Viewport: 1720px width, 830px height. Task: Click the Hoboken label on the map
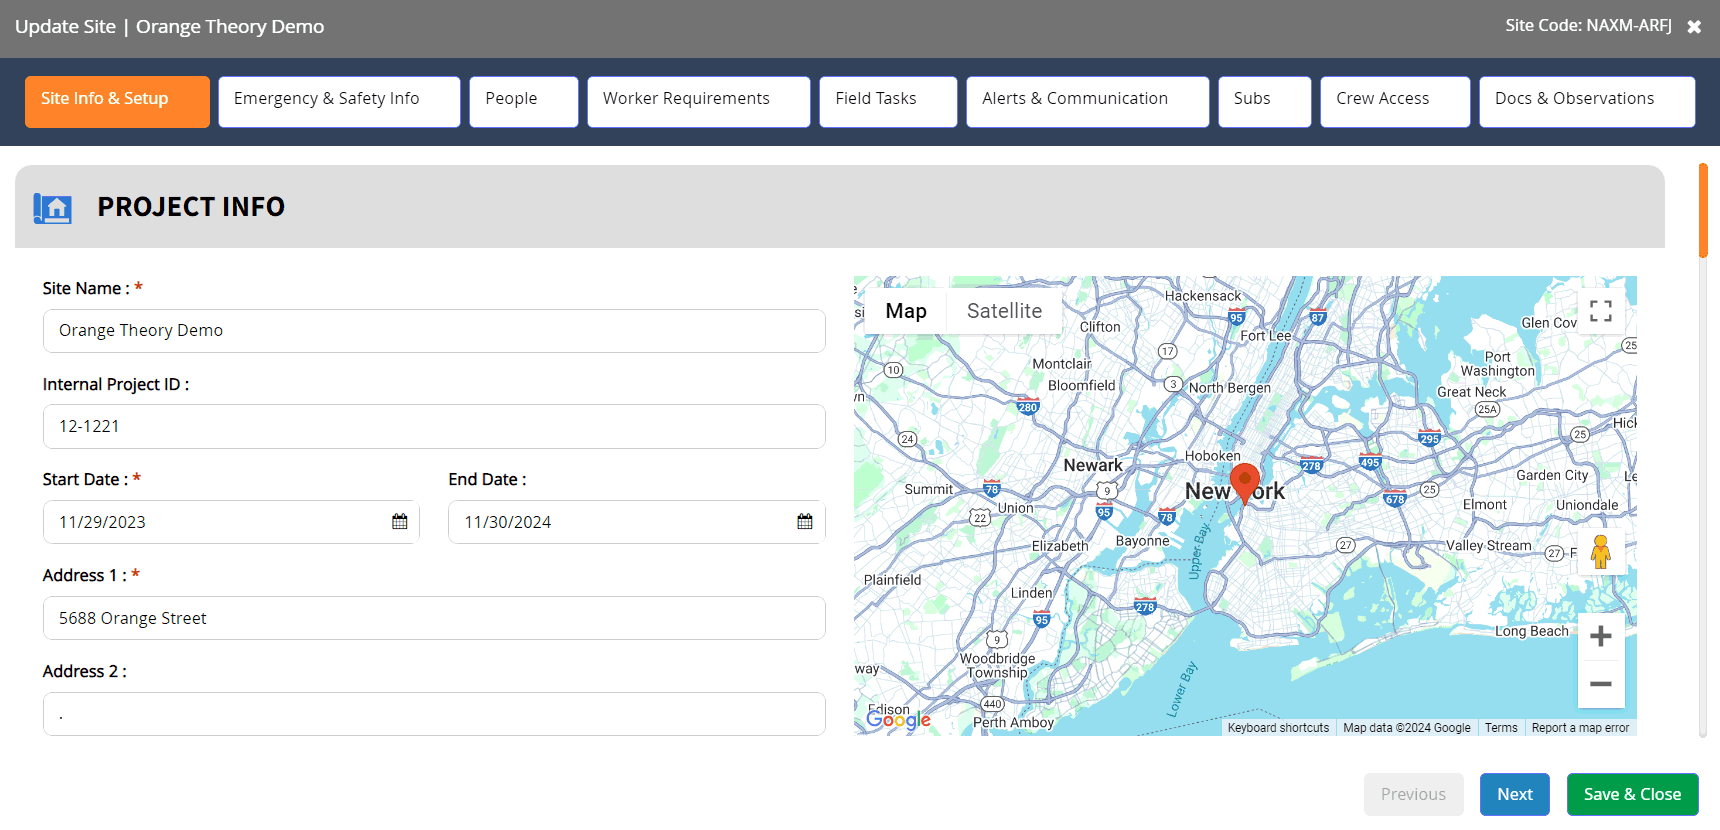(1212, 456)
